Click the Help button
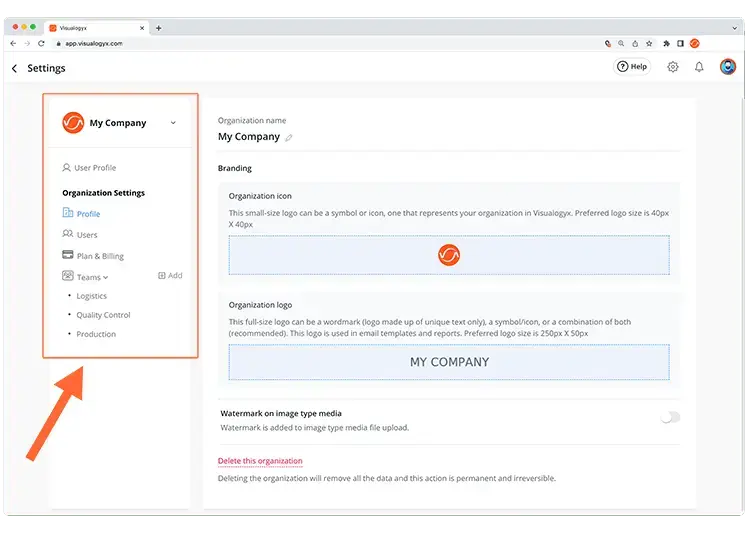The height and width of the screenshot is (536, 750). [x=631, y=67]
